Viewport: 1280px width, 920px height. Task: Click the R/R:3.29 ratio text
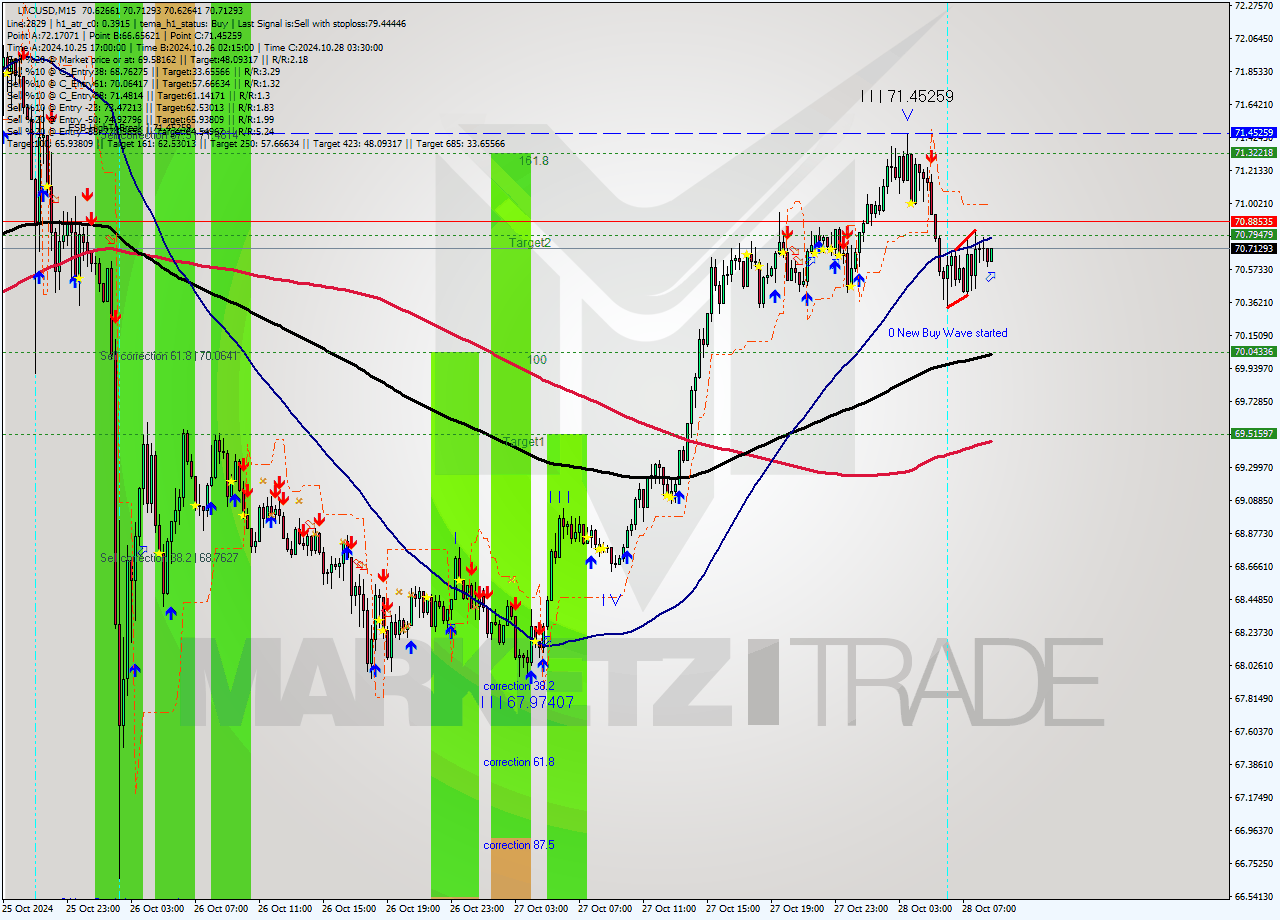[260, 71]
